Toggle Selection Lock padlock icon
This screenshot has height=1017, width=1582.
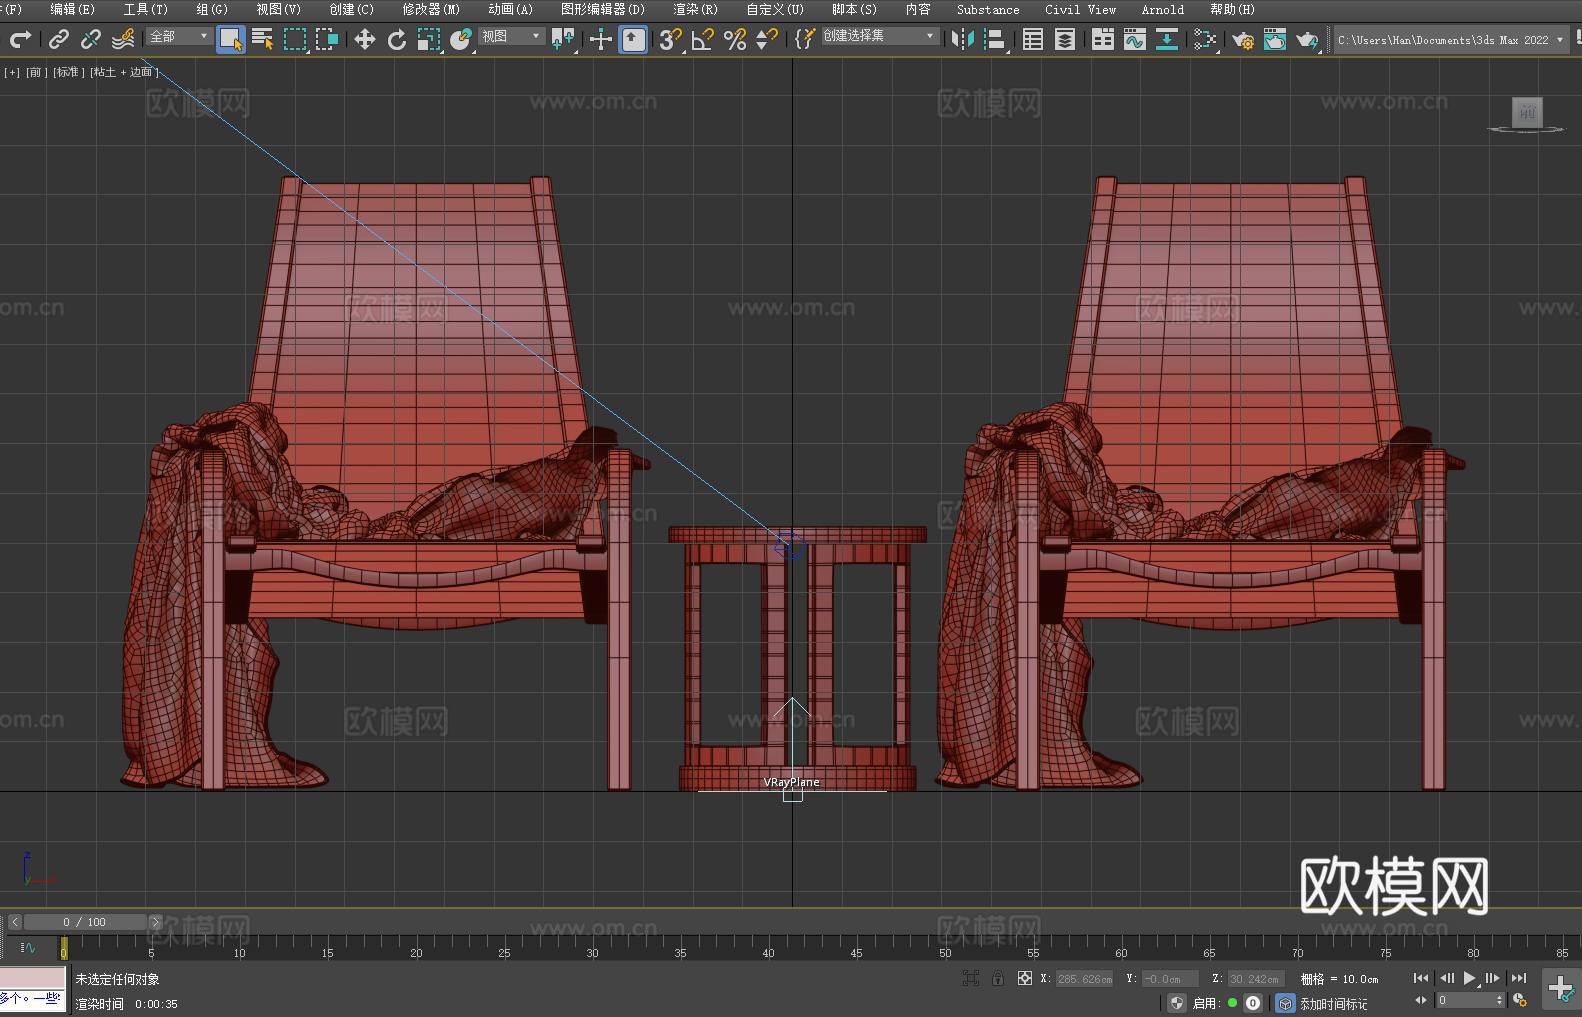[x=997, y=978]
